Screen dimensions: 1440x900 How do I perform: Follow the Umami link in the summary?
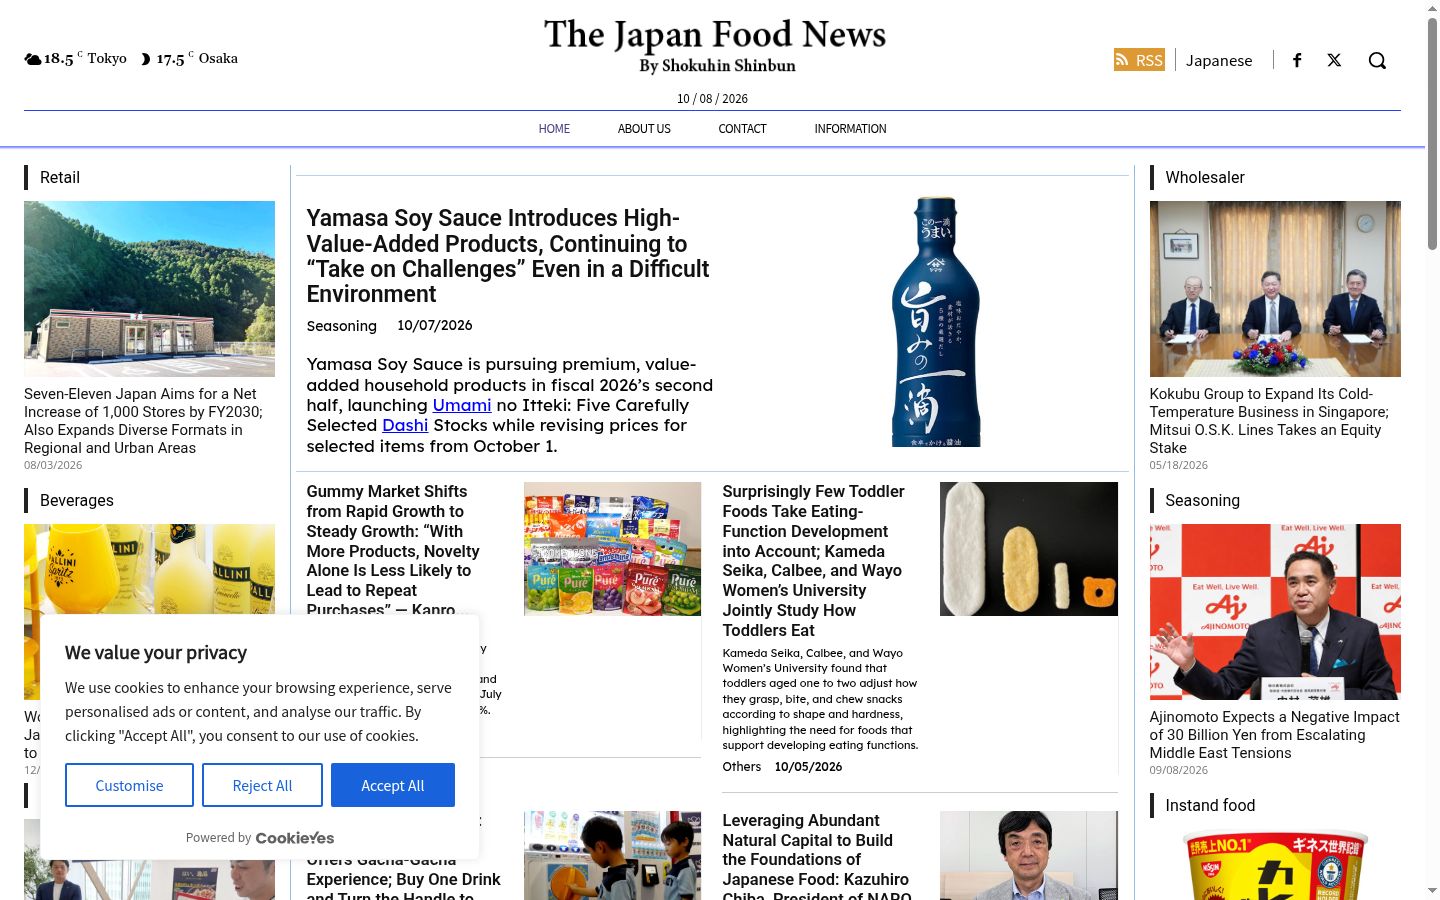[462, 405]
